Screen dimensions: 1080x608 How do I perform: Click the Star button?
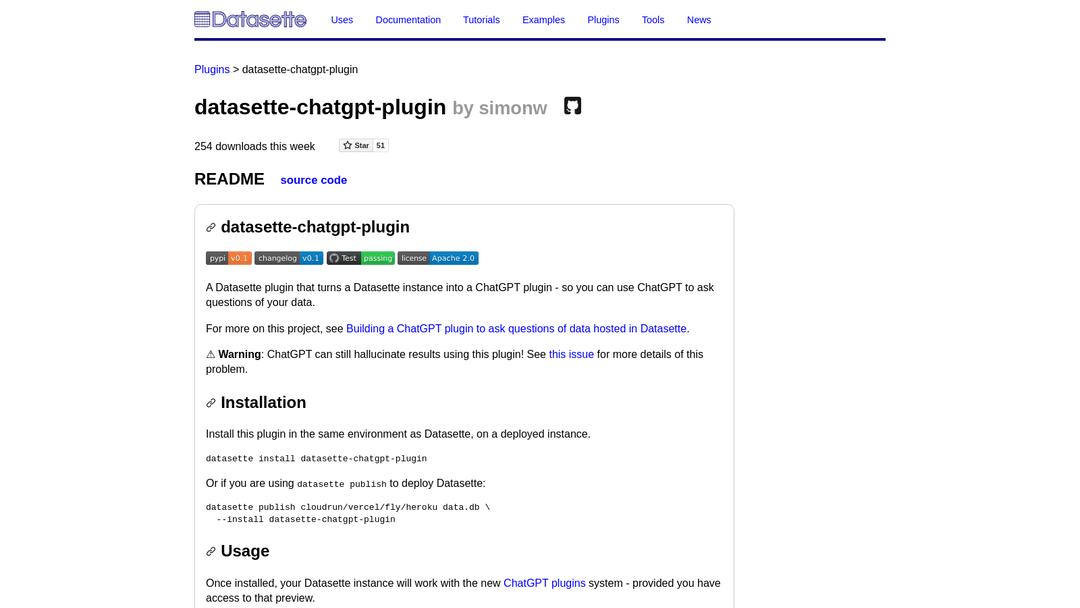[x=356, y=145]
